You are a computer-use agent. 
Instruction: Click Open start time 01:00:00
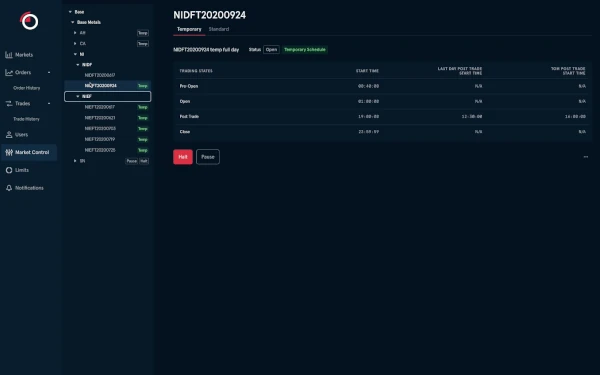click(368, 101)
